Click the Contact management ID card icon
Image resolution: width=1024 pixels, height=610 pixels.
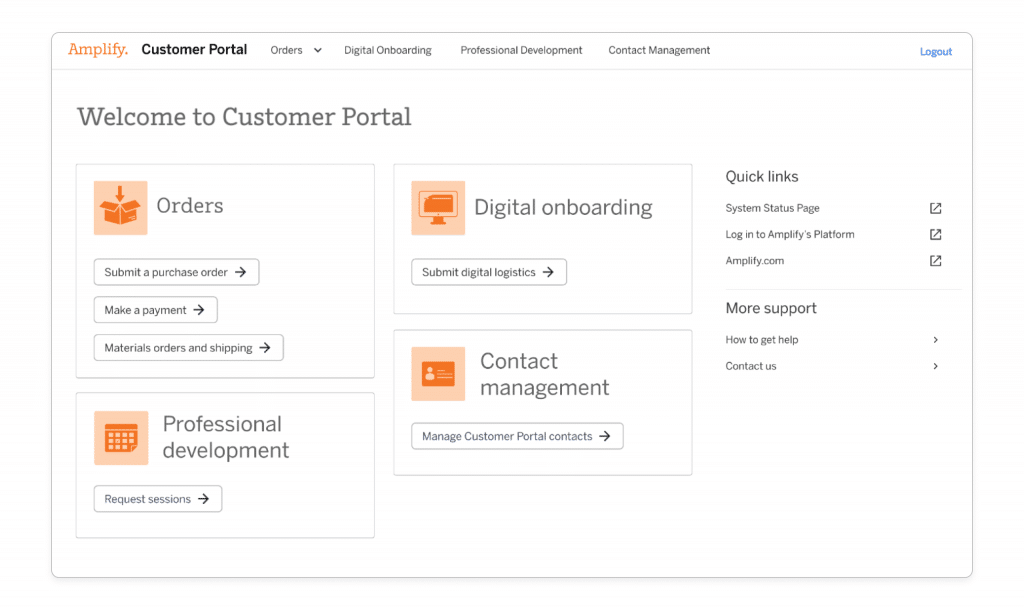click(x=438, y=374)
